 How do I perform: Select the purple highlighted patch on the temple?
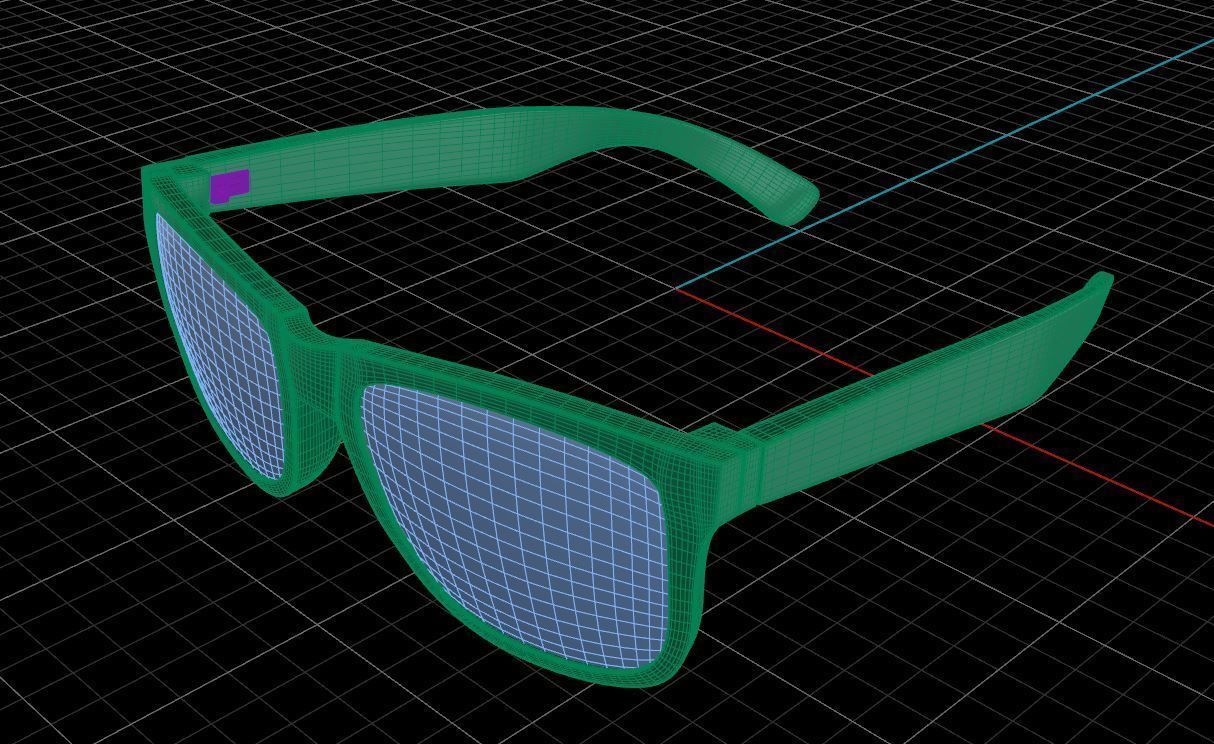coord(229,186)
